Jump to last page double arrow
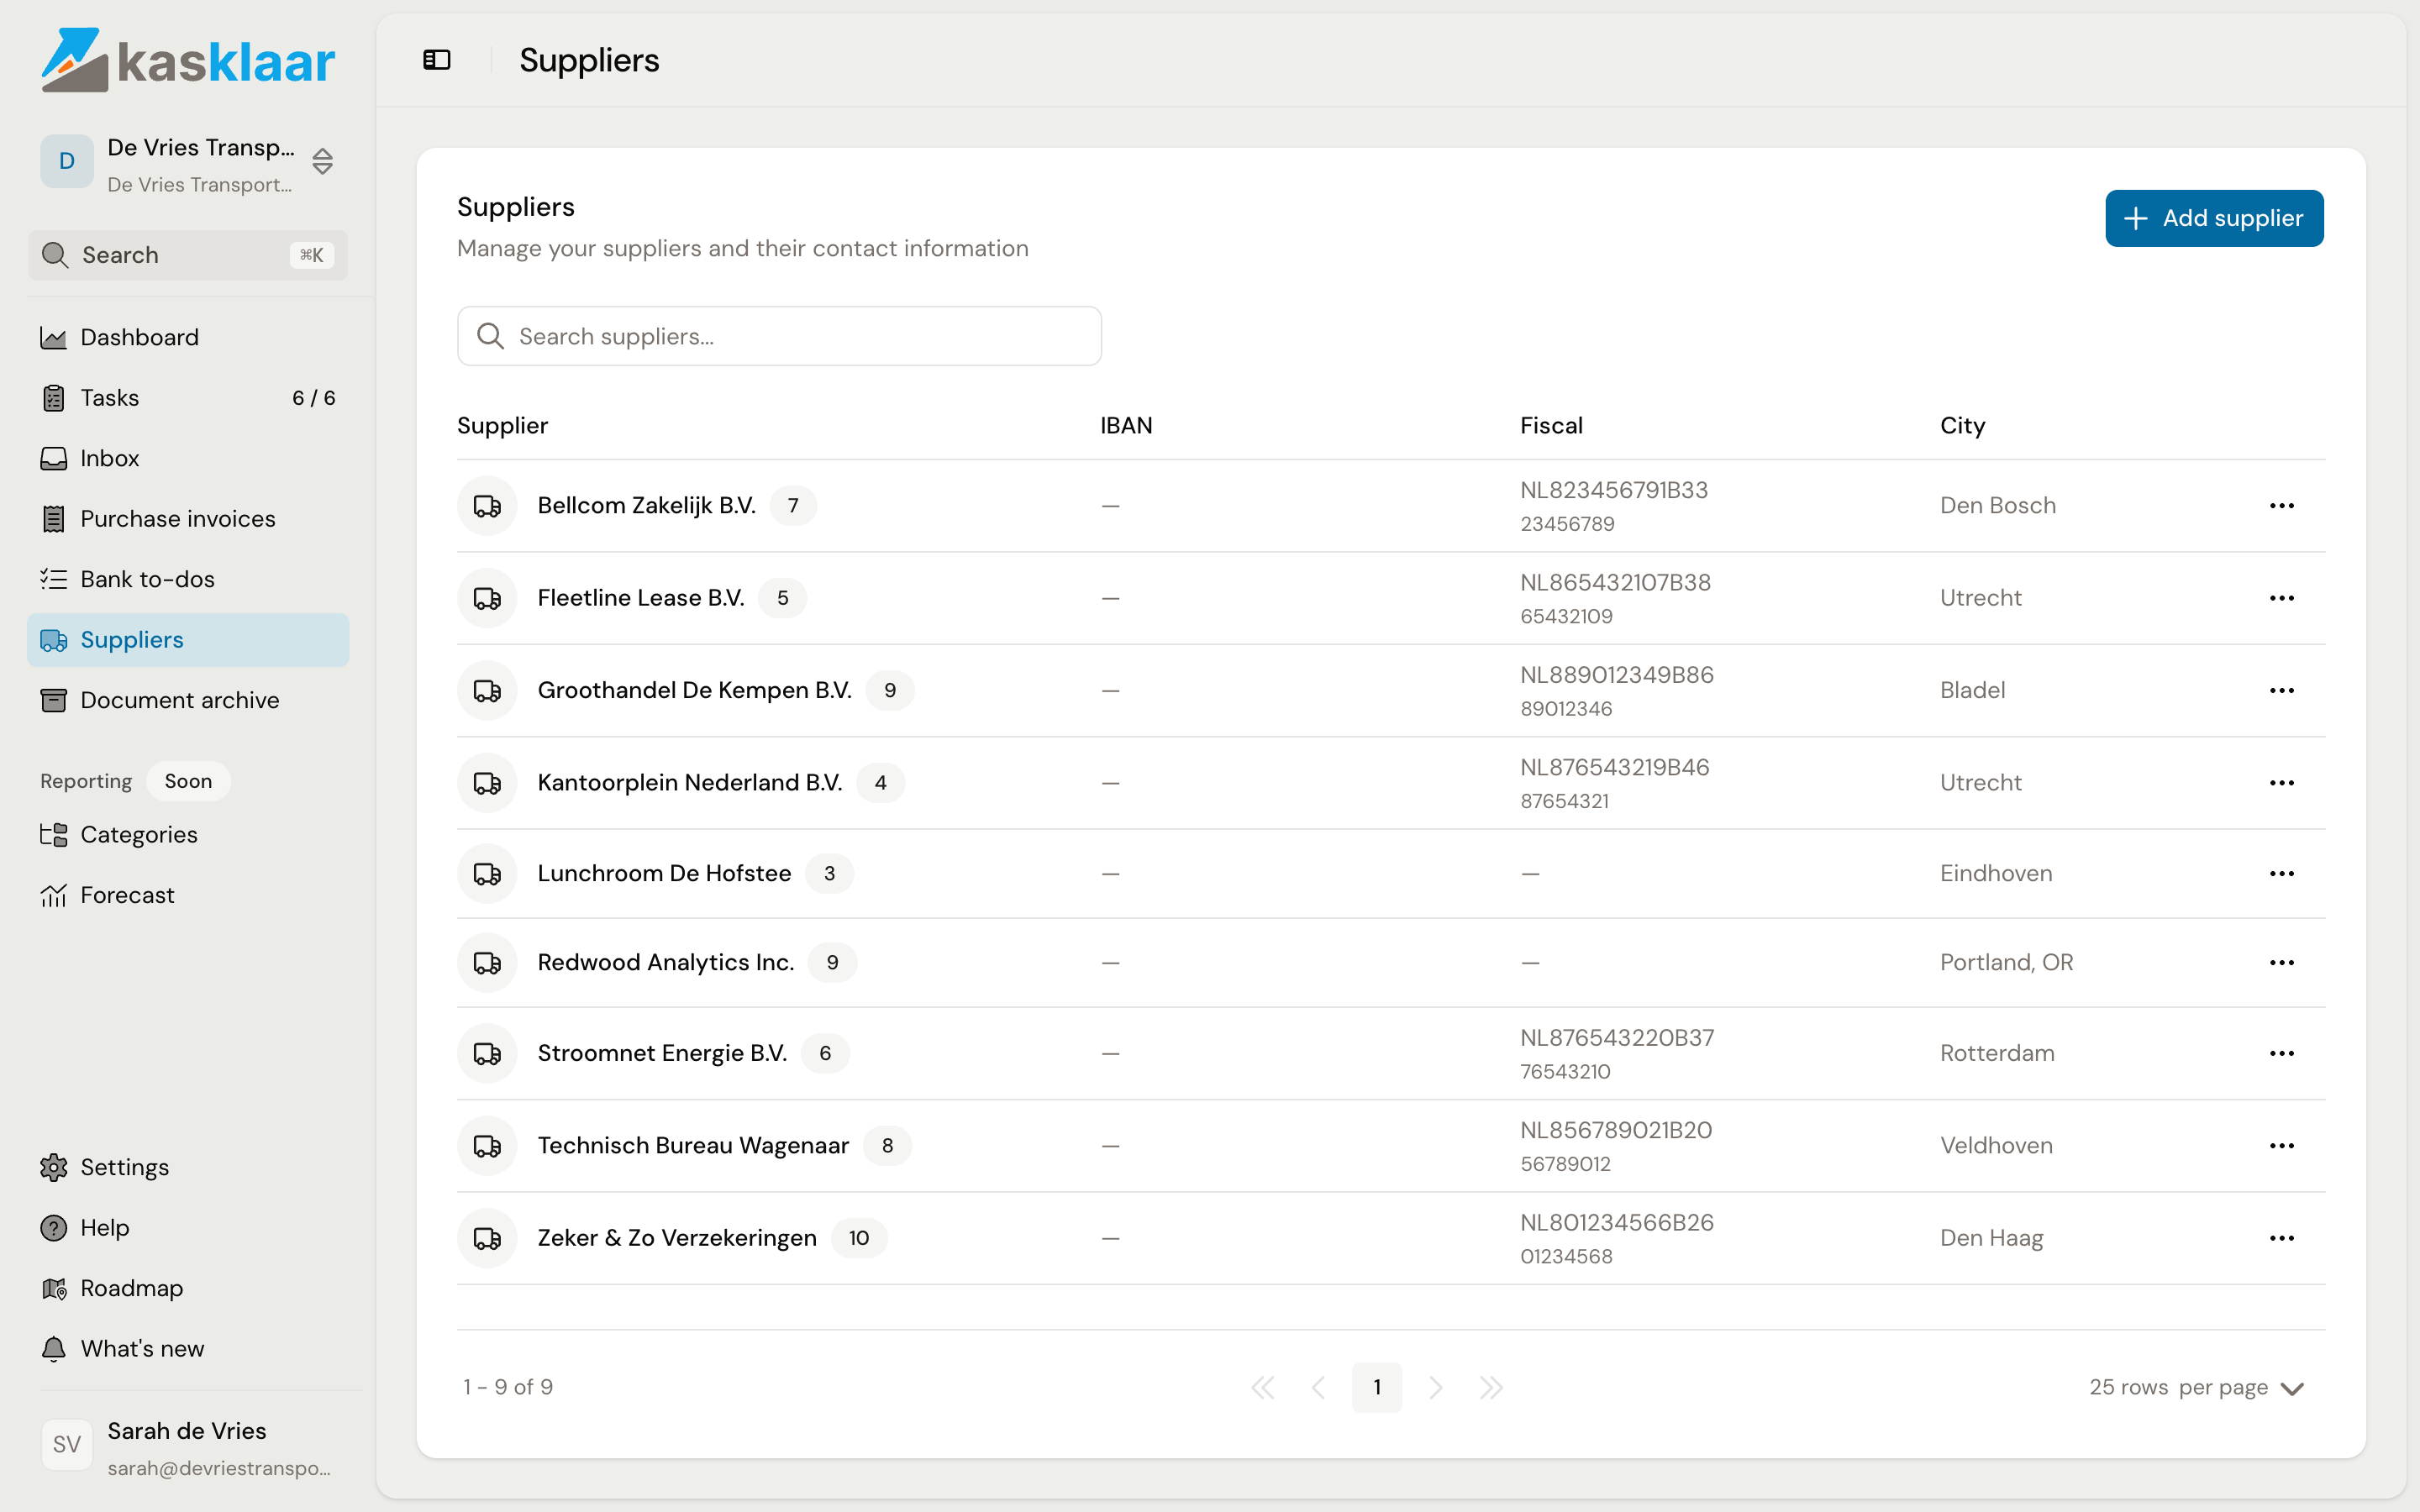Screen dimensions: 2420x1512 [x=1491, y=1388]
